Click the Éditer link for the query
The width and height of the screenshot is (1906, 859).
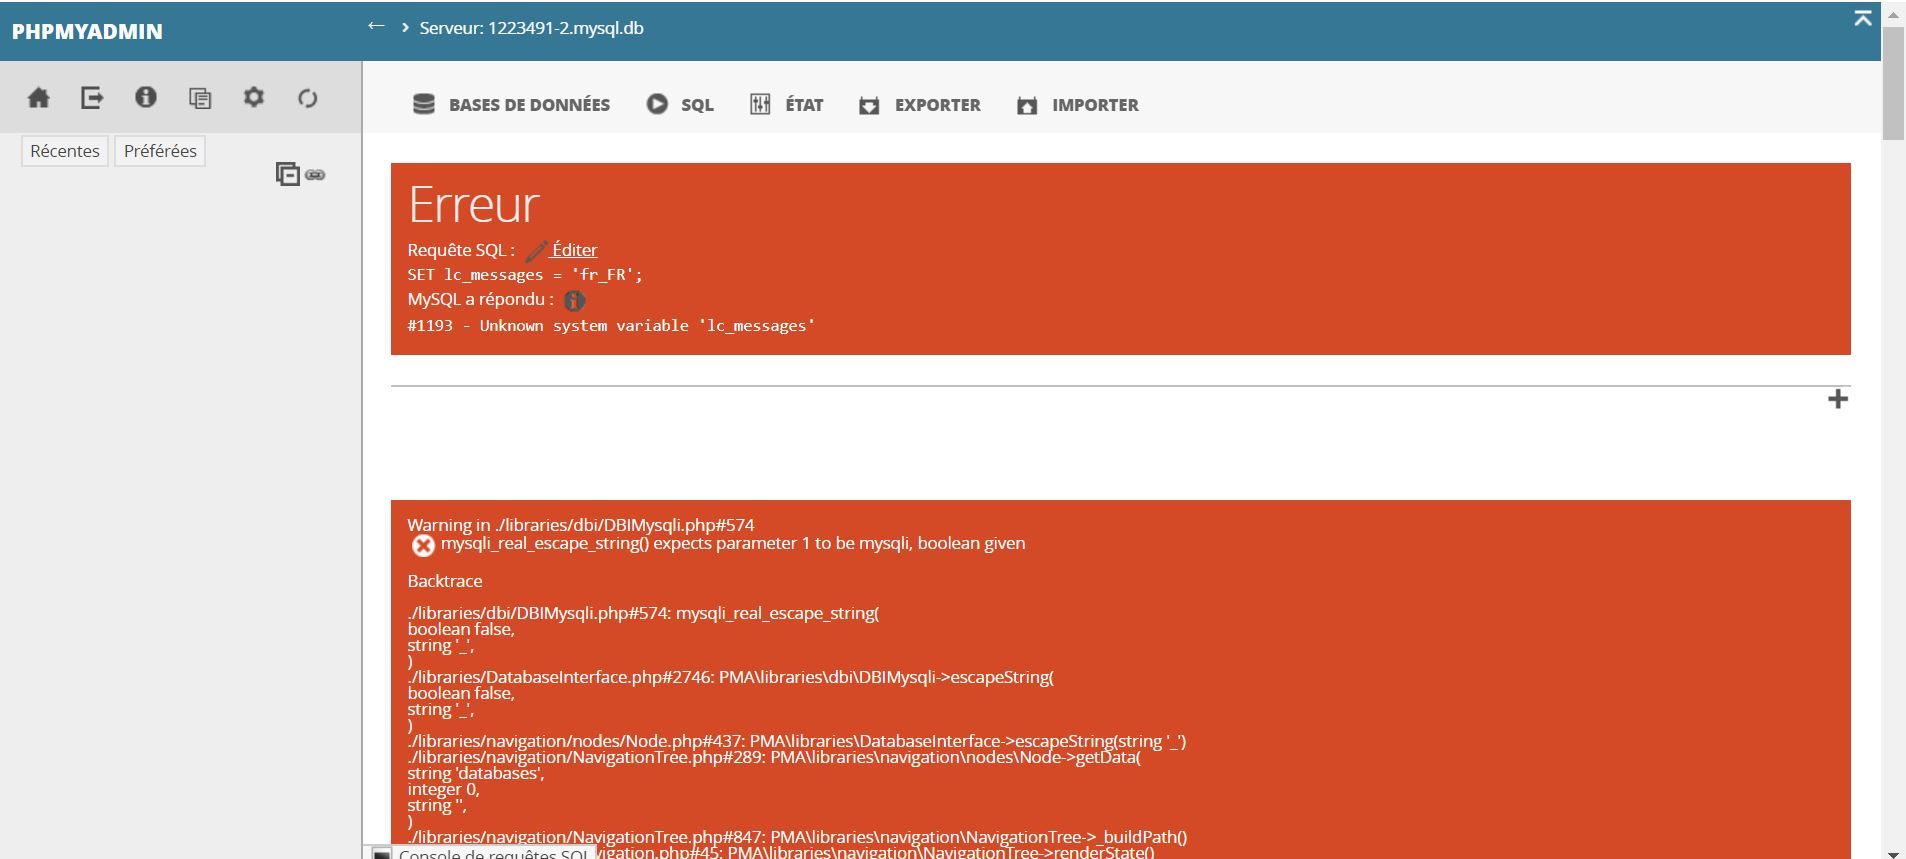click(573, 250)
